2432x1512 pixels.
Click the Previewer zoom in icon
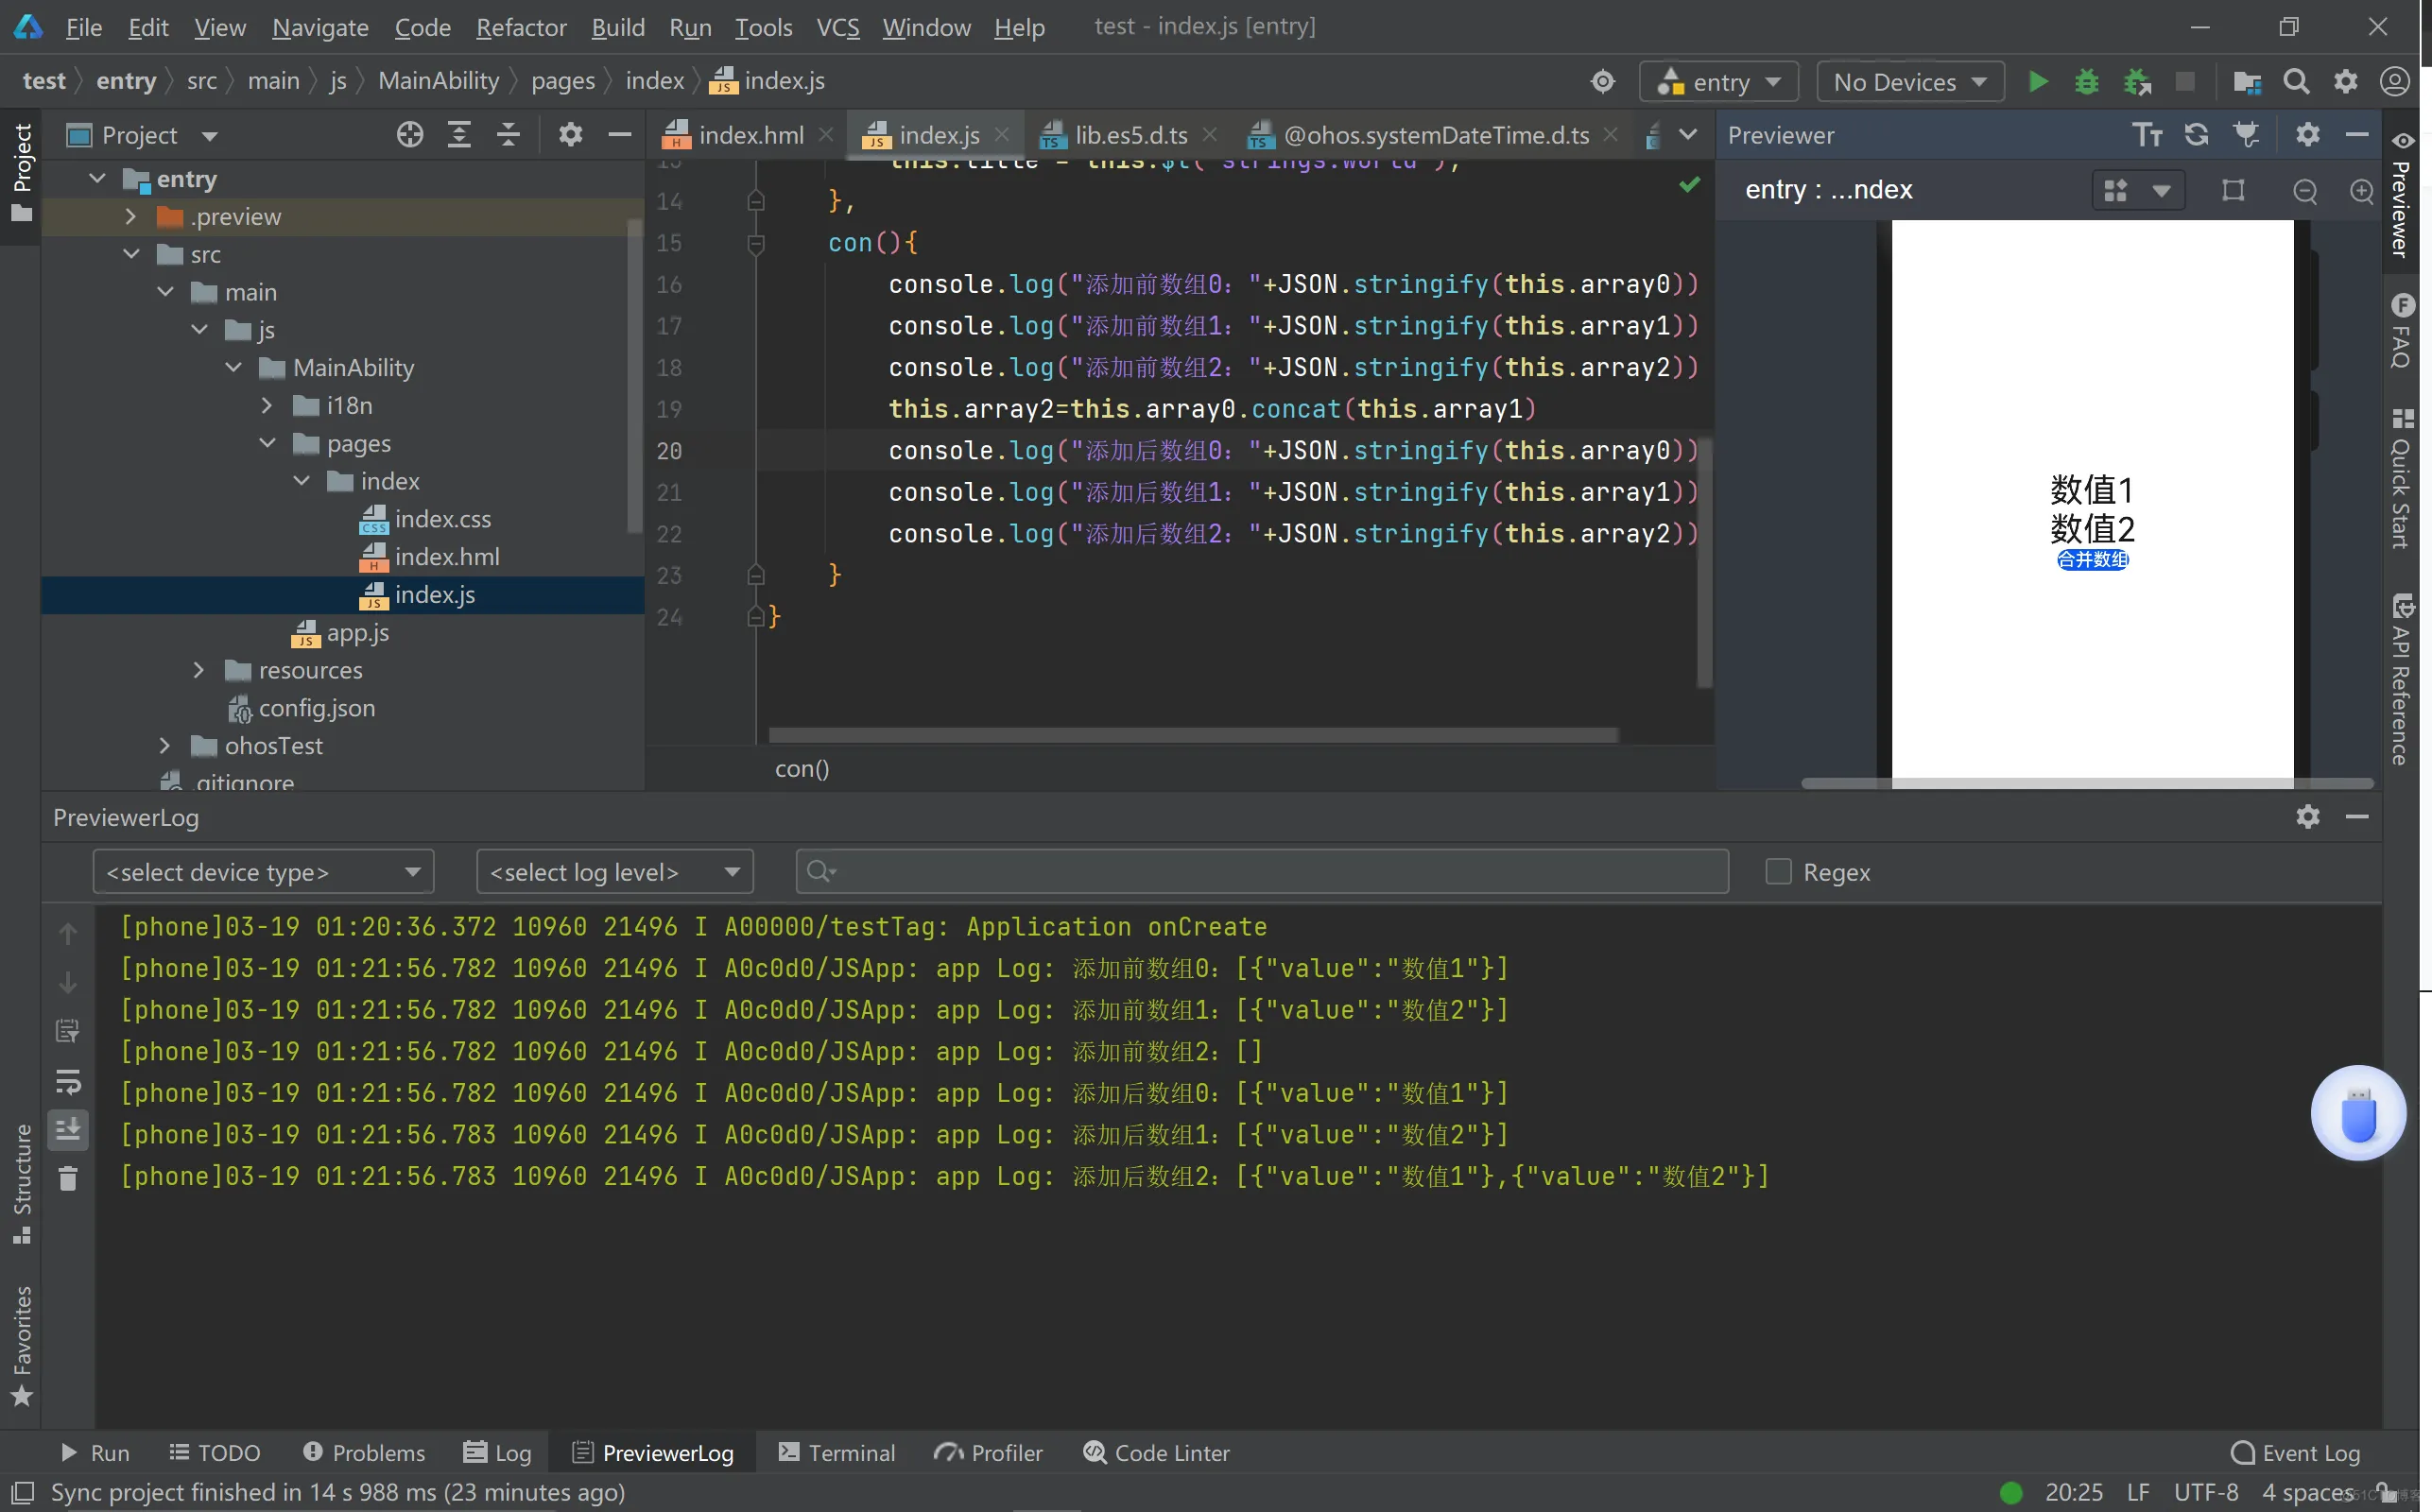click(2362, 191)
